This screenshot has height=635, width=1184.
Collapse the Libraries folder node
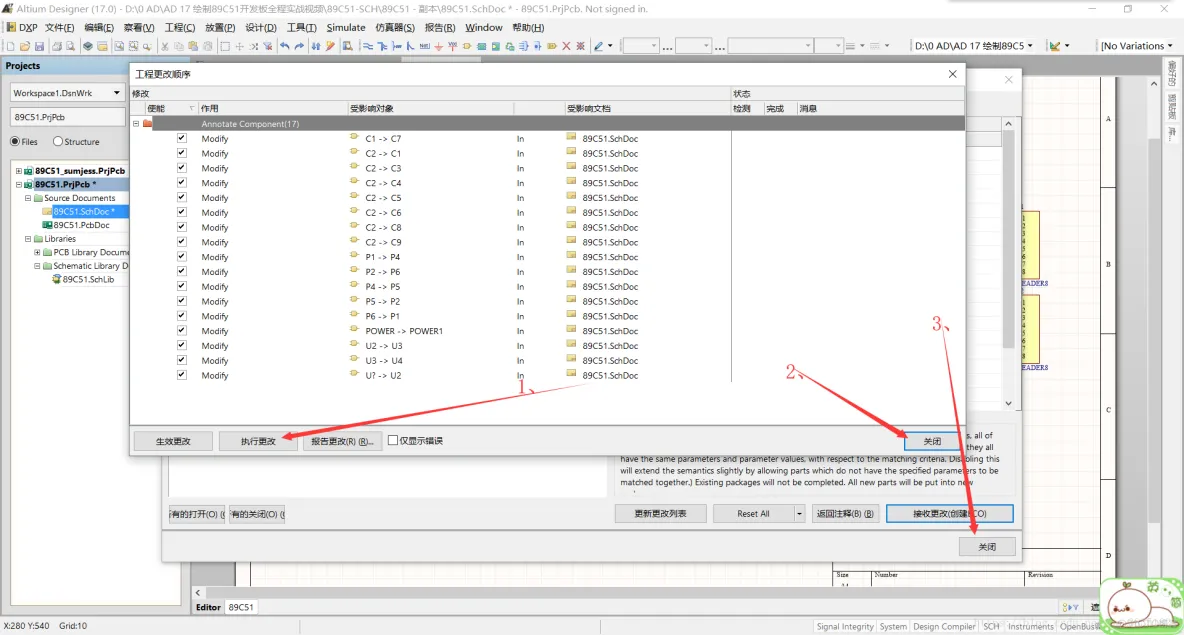[28, 239]
